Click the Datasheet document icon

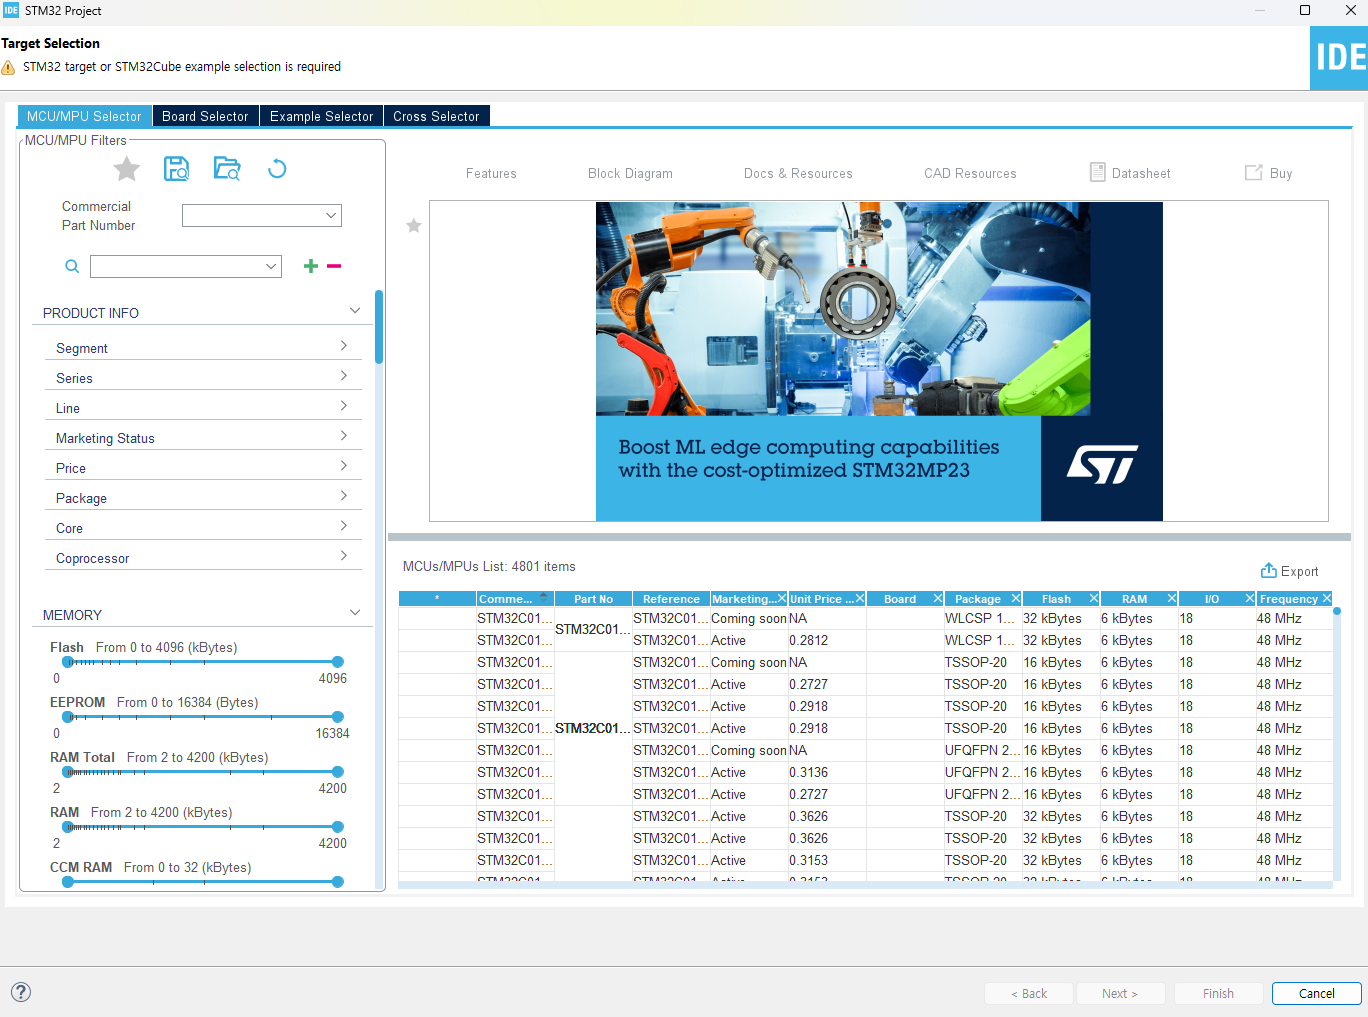[x=1098, y=172]
